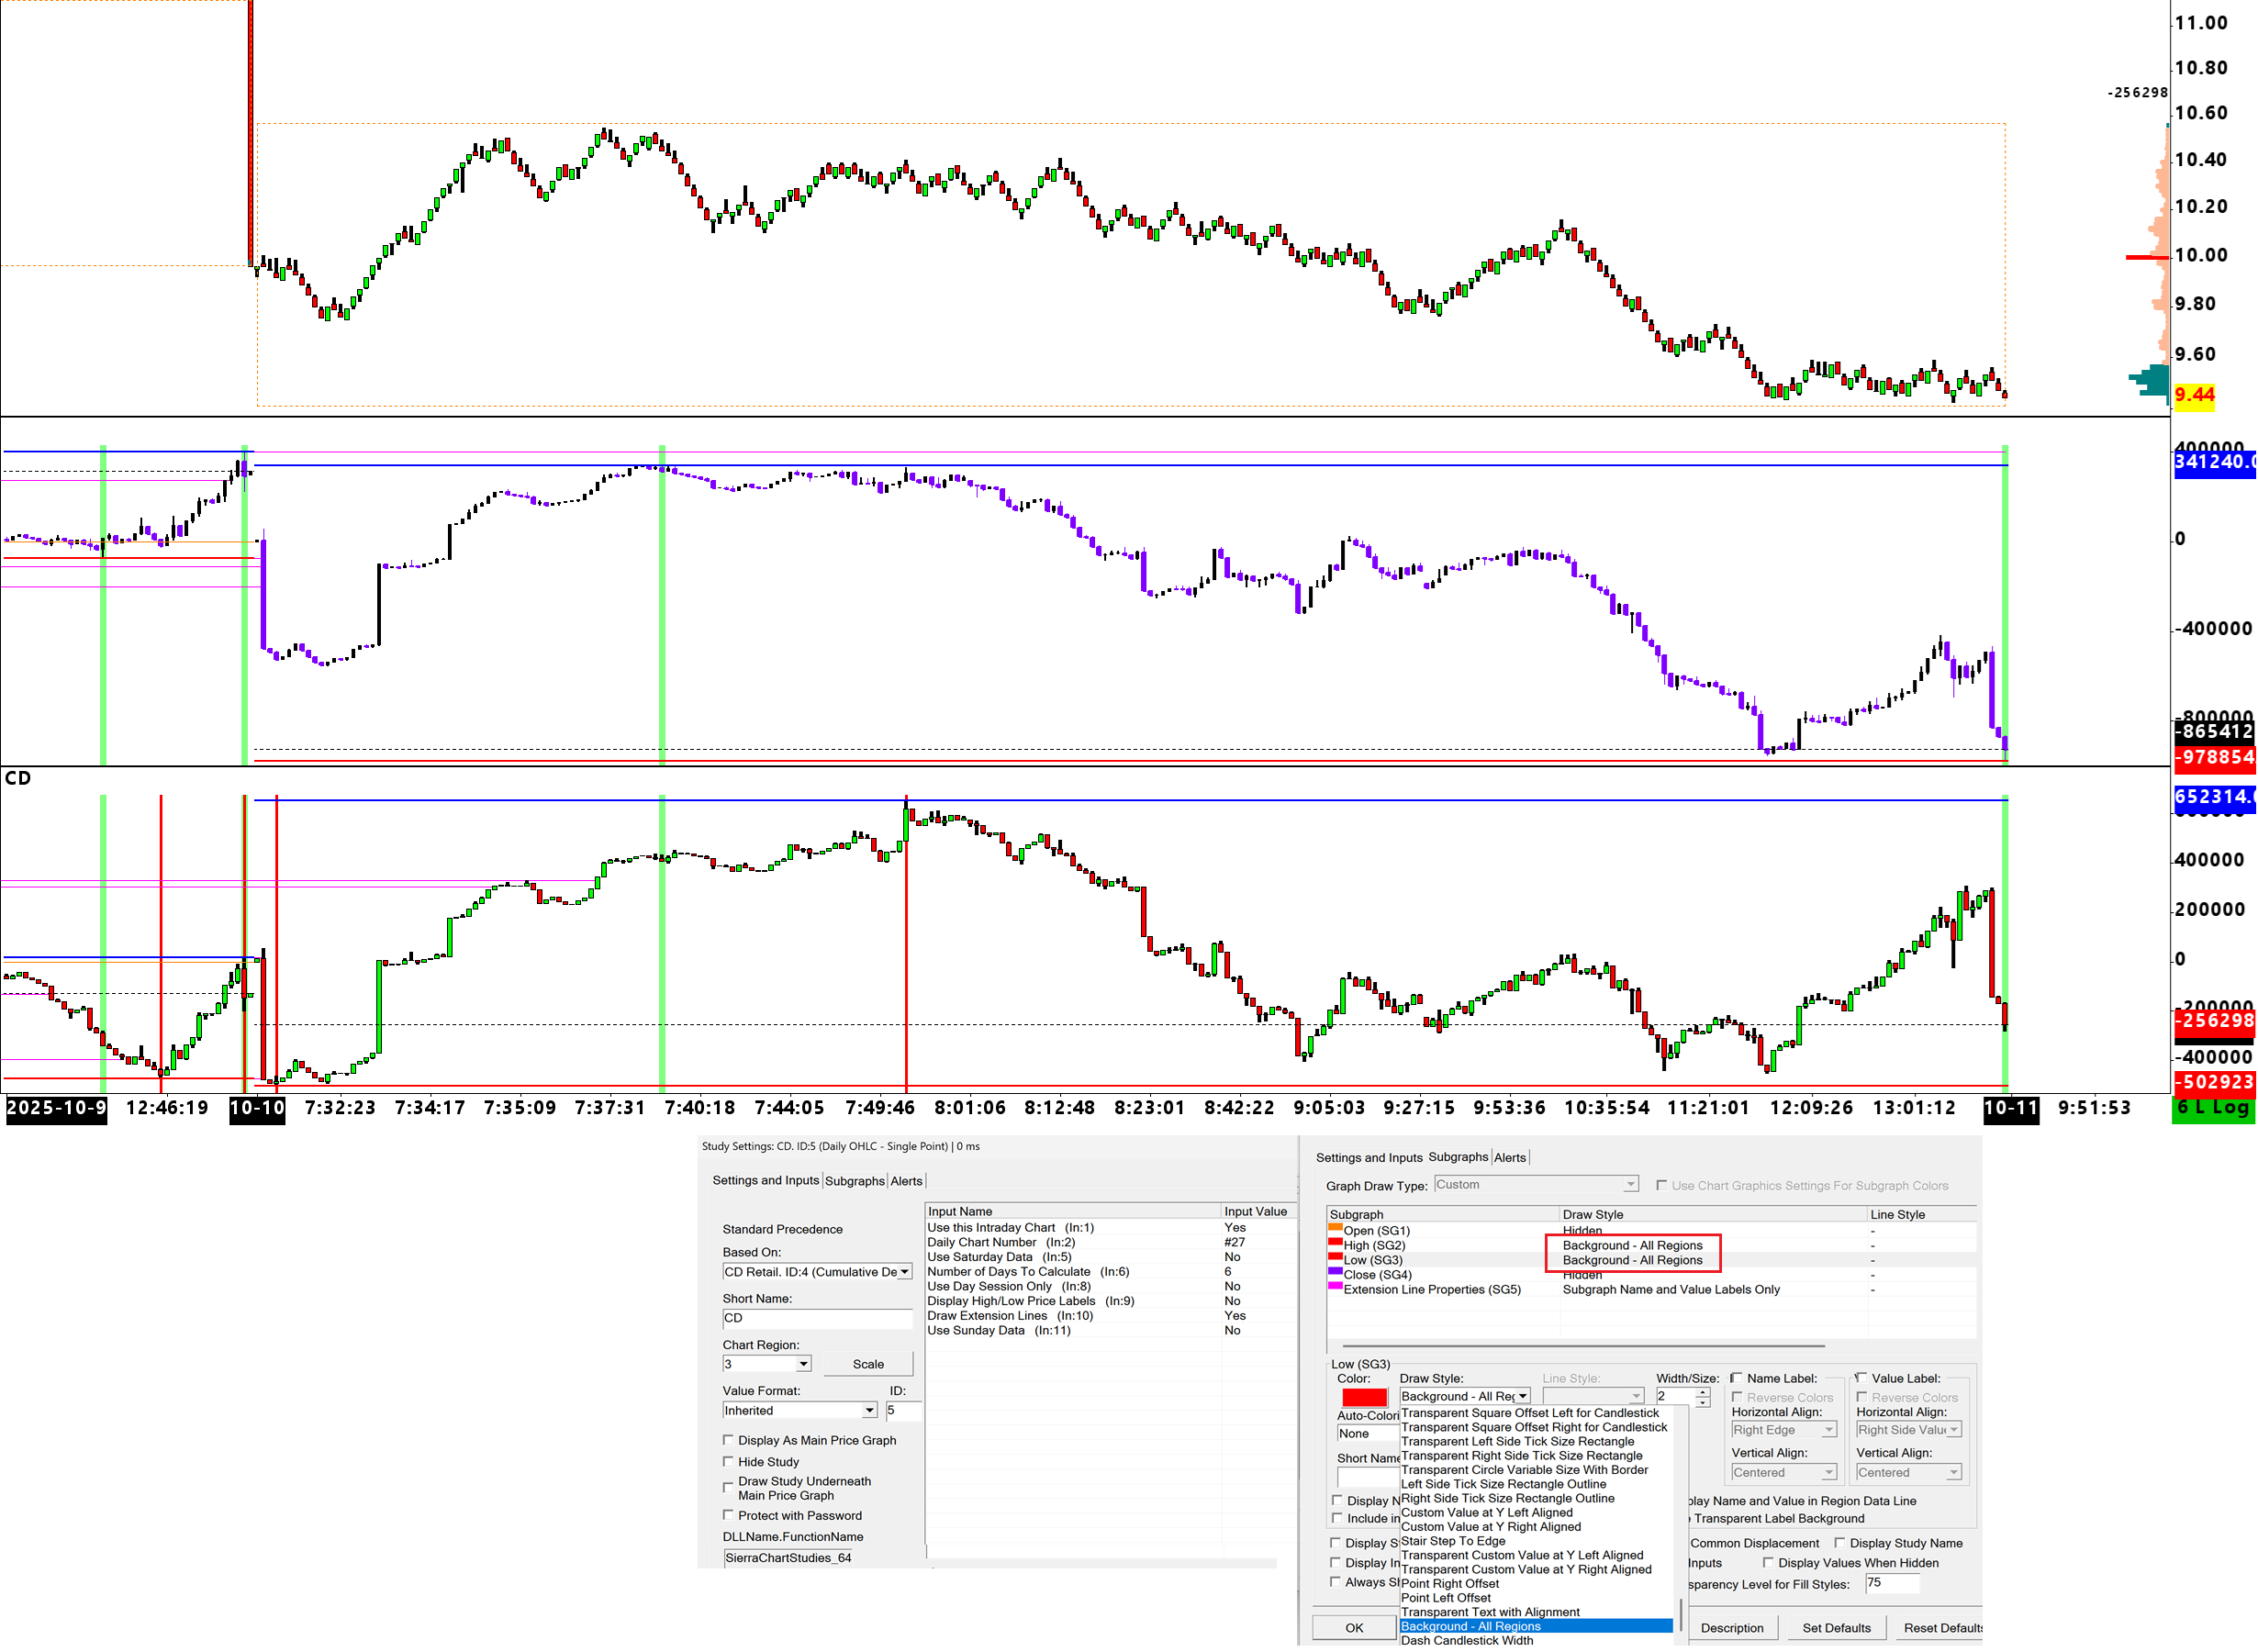This screenshot has height=1652, width=2258.
Task: Click the Low (SG3) red color swatch
Action: pos(1364,1397)
